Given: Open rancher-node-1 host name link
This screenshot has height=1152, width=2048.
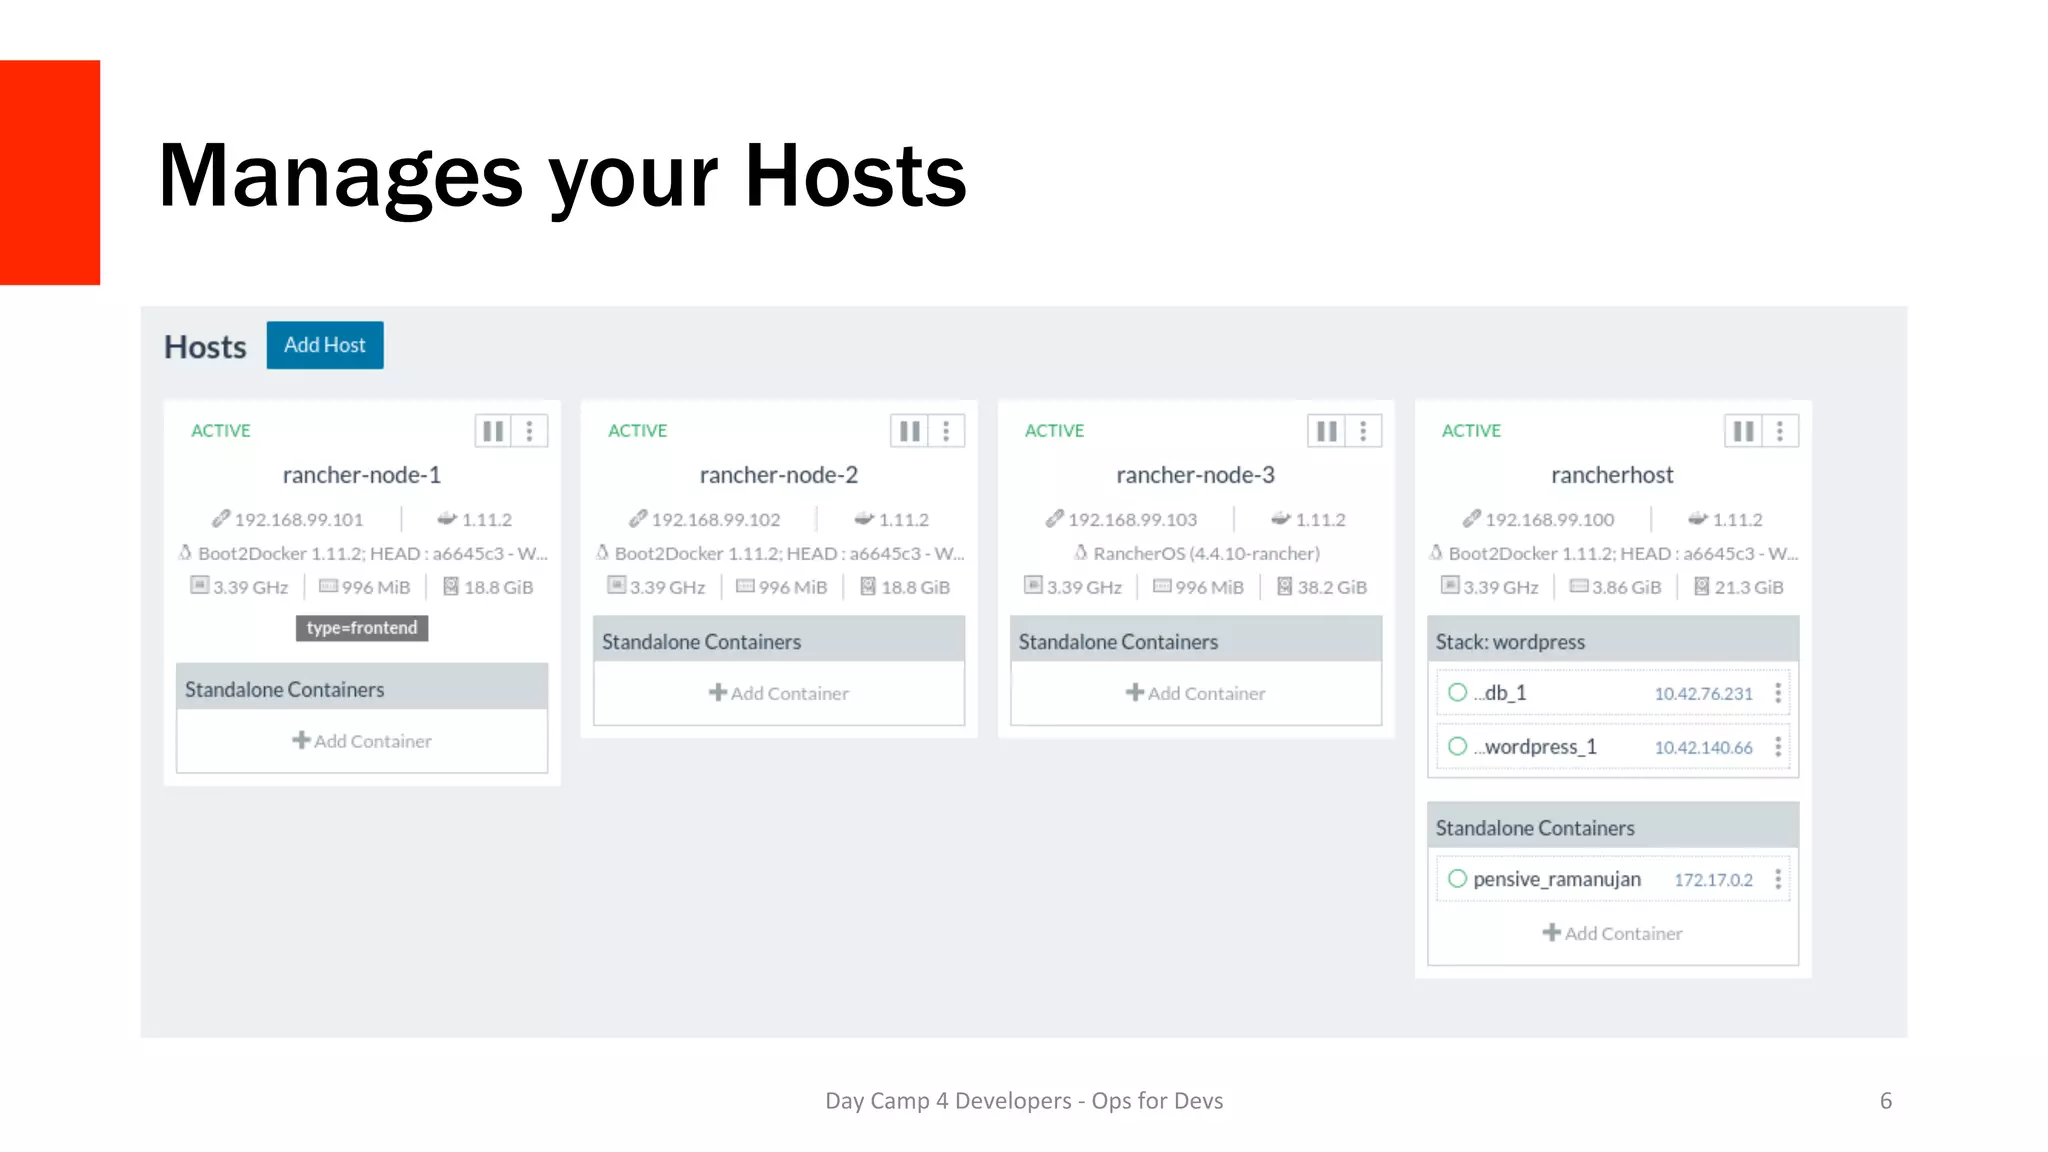Looking at the screenshot, I should tap(362, 475).
